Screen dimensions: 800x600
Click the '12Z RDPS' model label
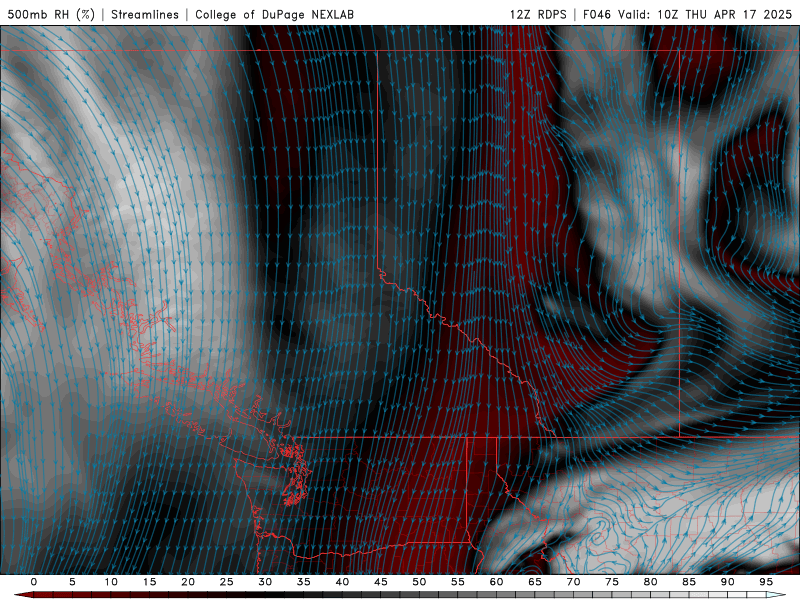(x=538, y=14)
